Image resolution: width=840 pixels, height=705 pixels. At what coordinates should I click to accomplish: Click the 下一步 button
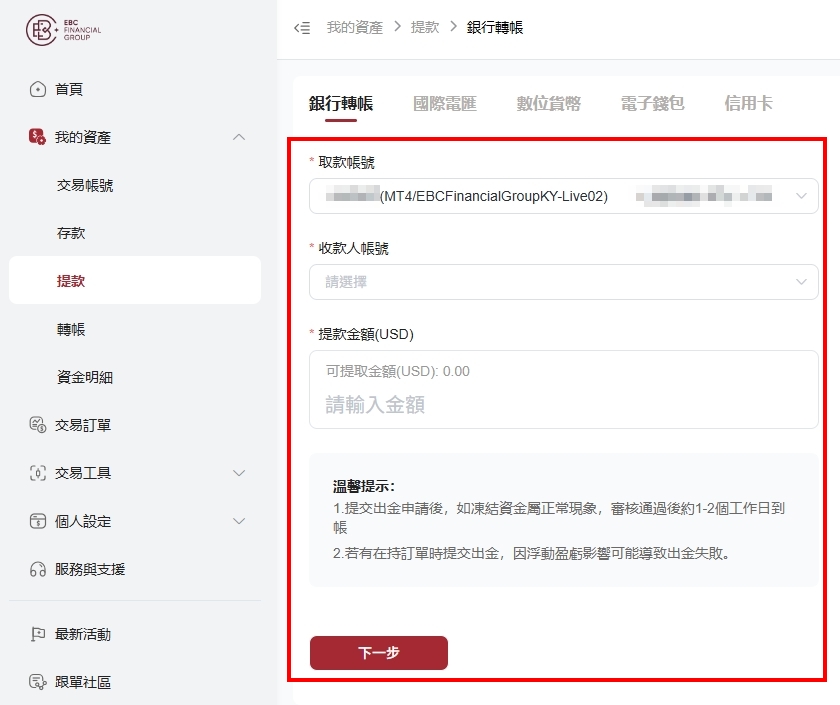pyautogui.click(x=379, y=652)
